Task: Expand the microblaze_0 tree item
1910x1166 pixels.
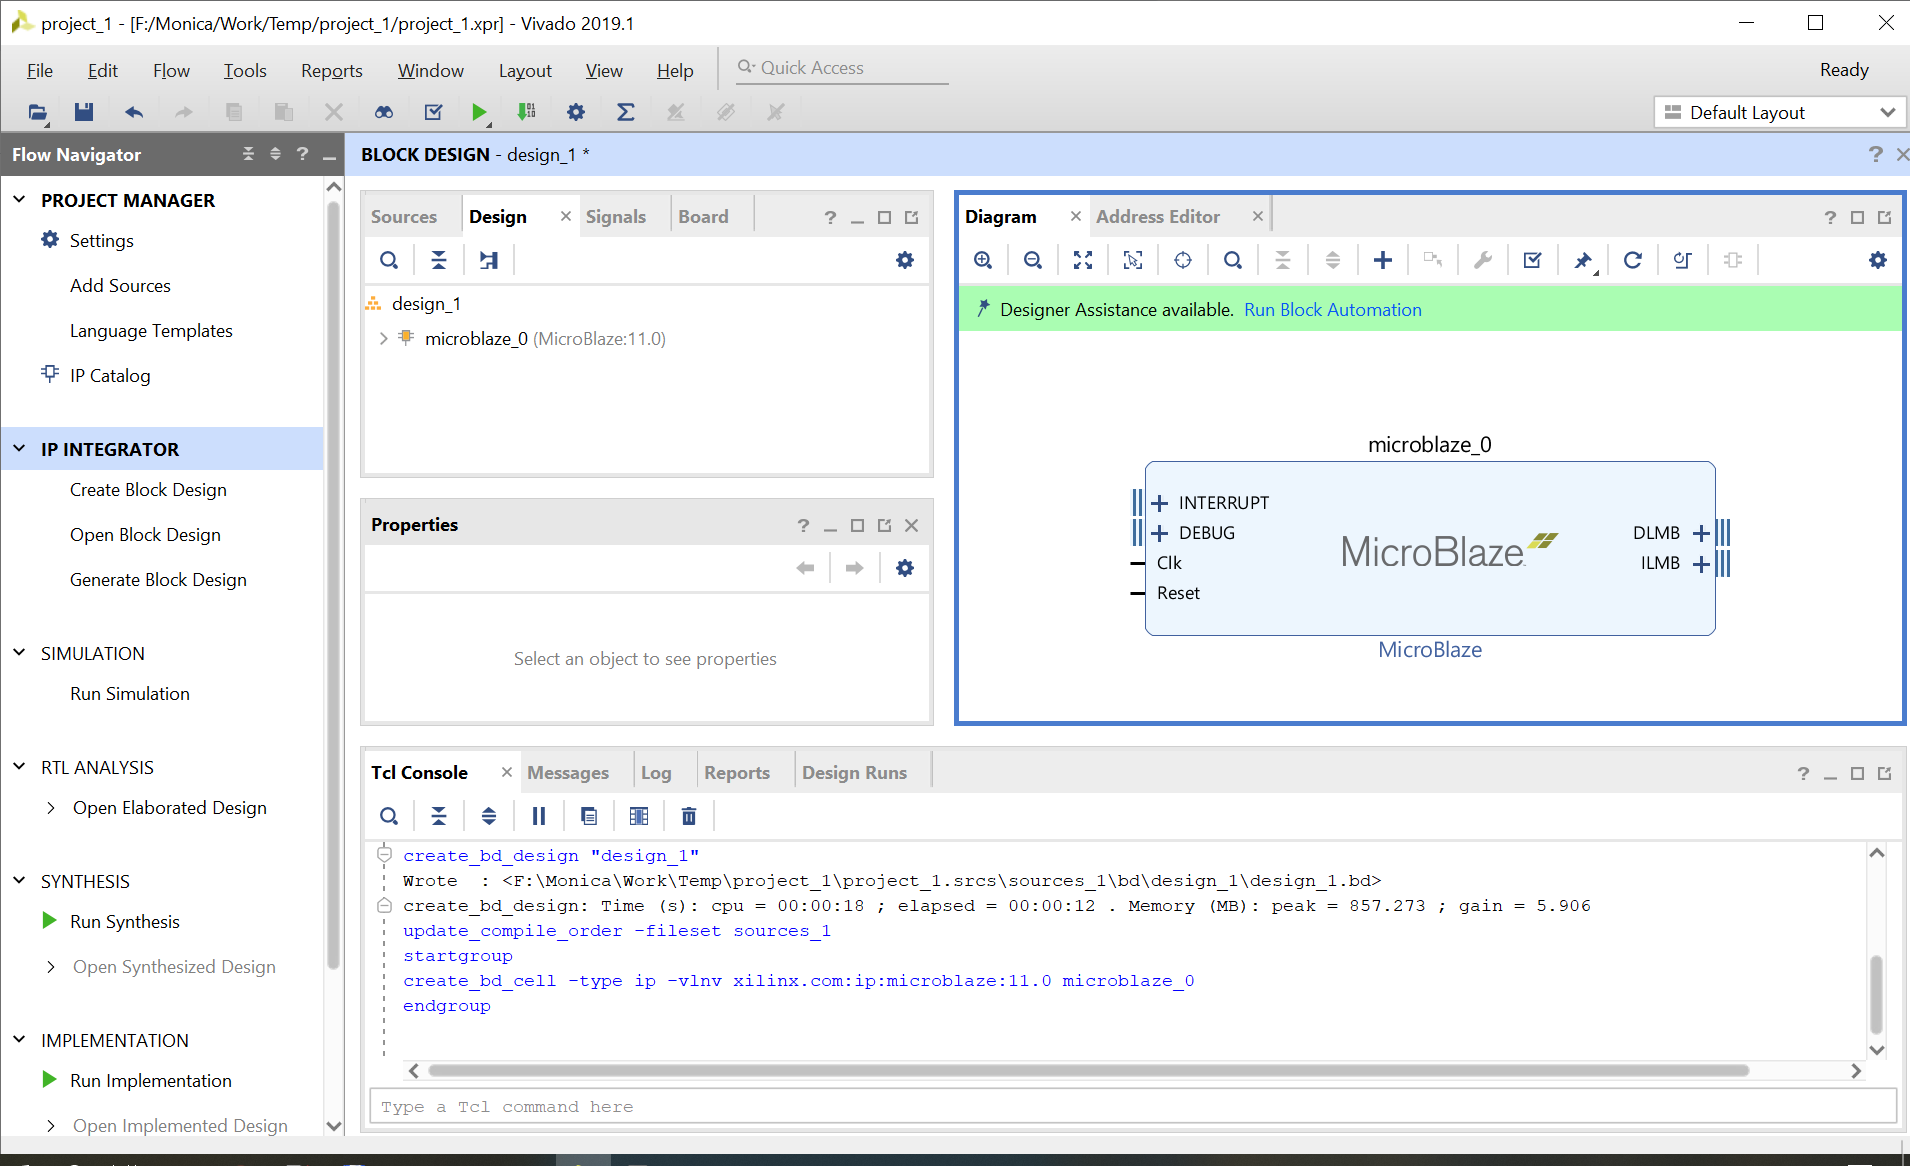Action: point(383,339)
